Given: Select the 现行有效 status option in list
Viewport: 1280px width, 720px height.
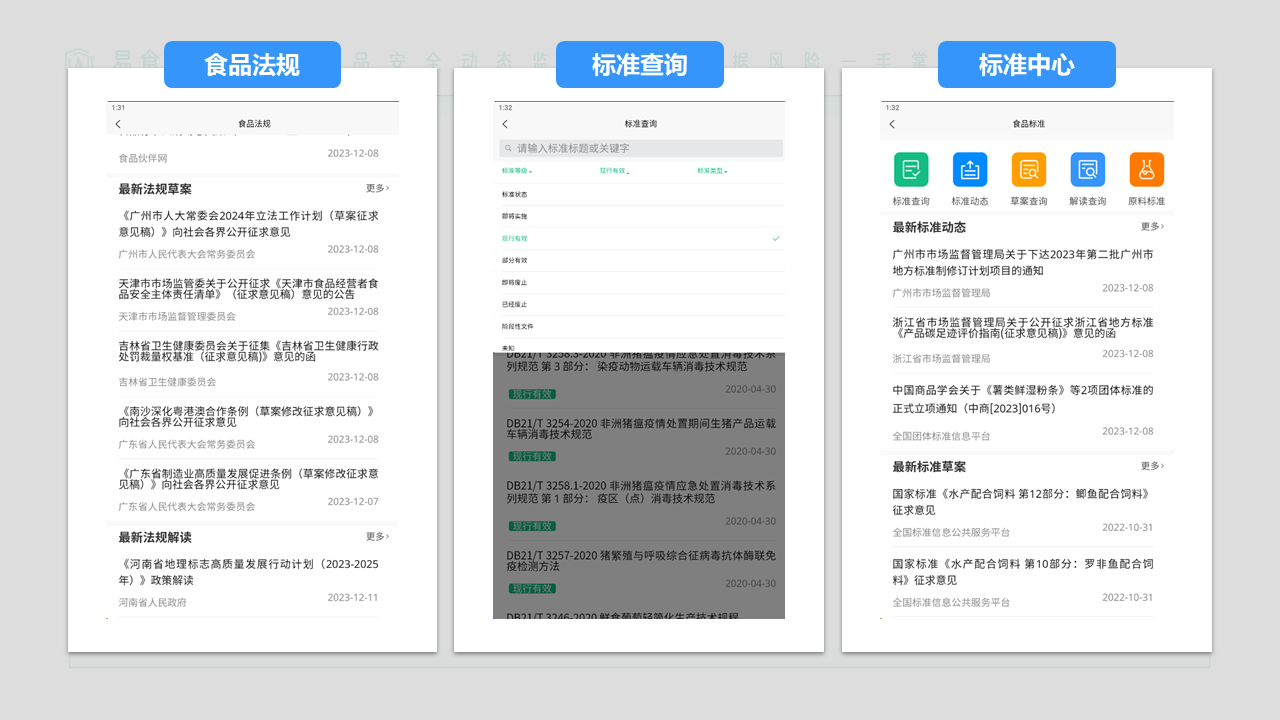Looking at the screenshot, I should (515, 238).
